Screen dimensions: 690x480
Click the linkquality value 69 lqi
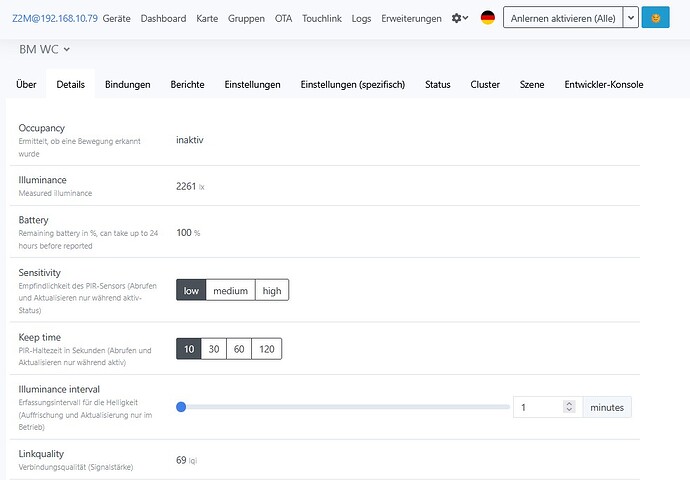pos(186,460)
